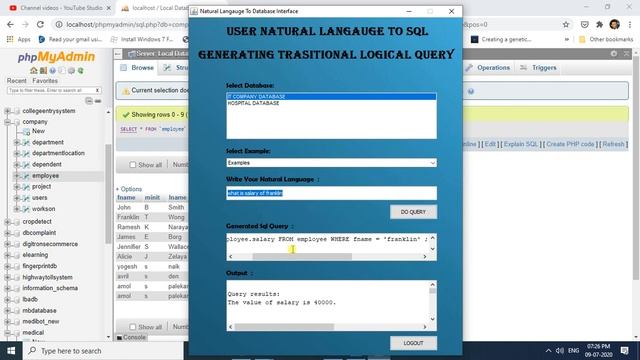Open the Operations tab

(x=488, y=68)
